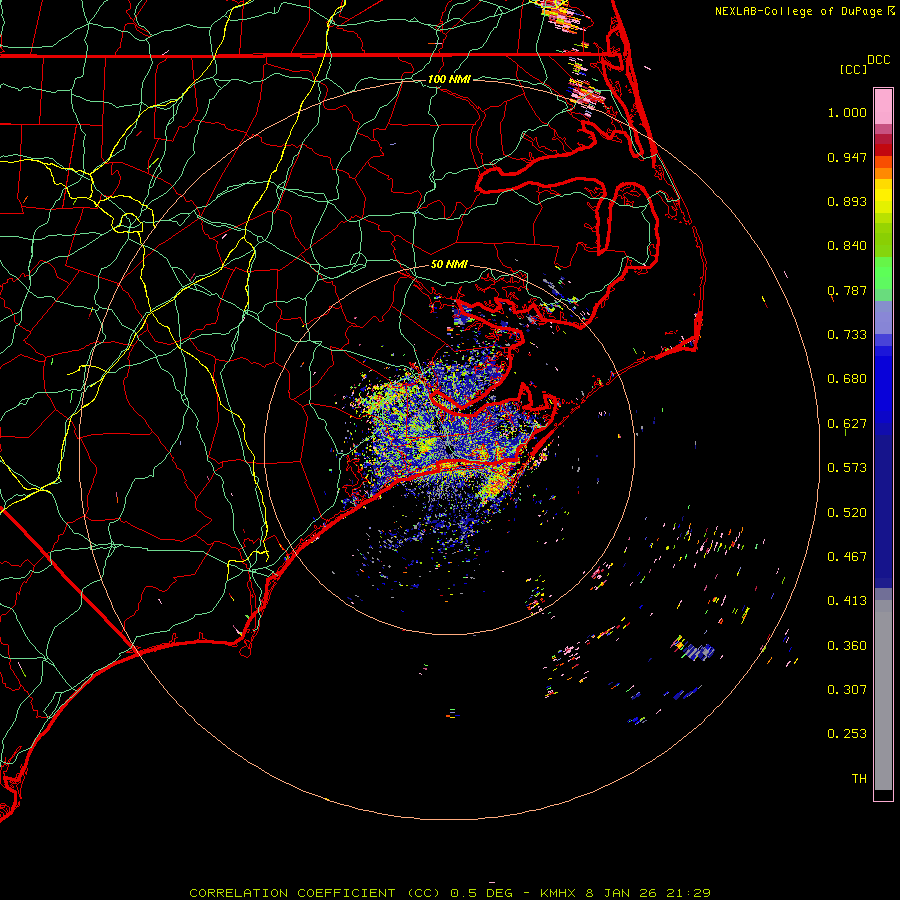Click the 0.787 scale value
The image size is (900, 900).
point(847,290)
